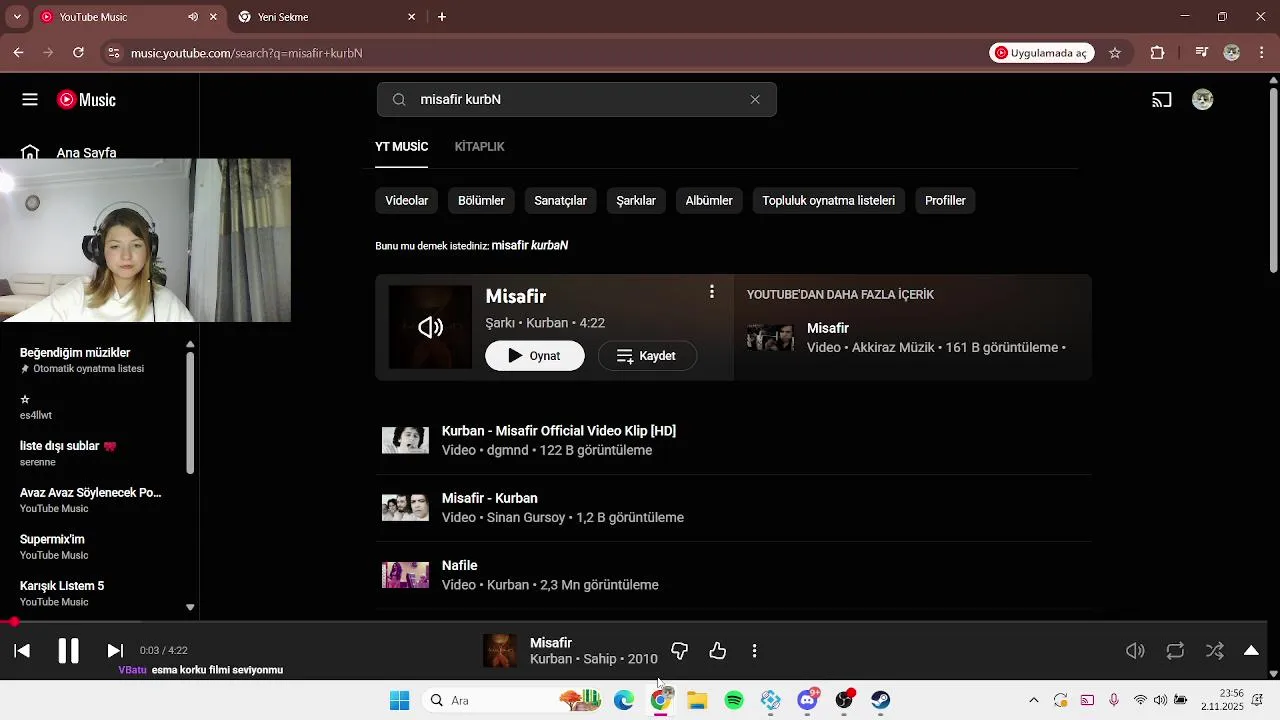The width and height of the screenshot is (1280, 720).
Task: Open the cast to device icon
Action: pyautogui.click(x=1162, y=100)
